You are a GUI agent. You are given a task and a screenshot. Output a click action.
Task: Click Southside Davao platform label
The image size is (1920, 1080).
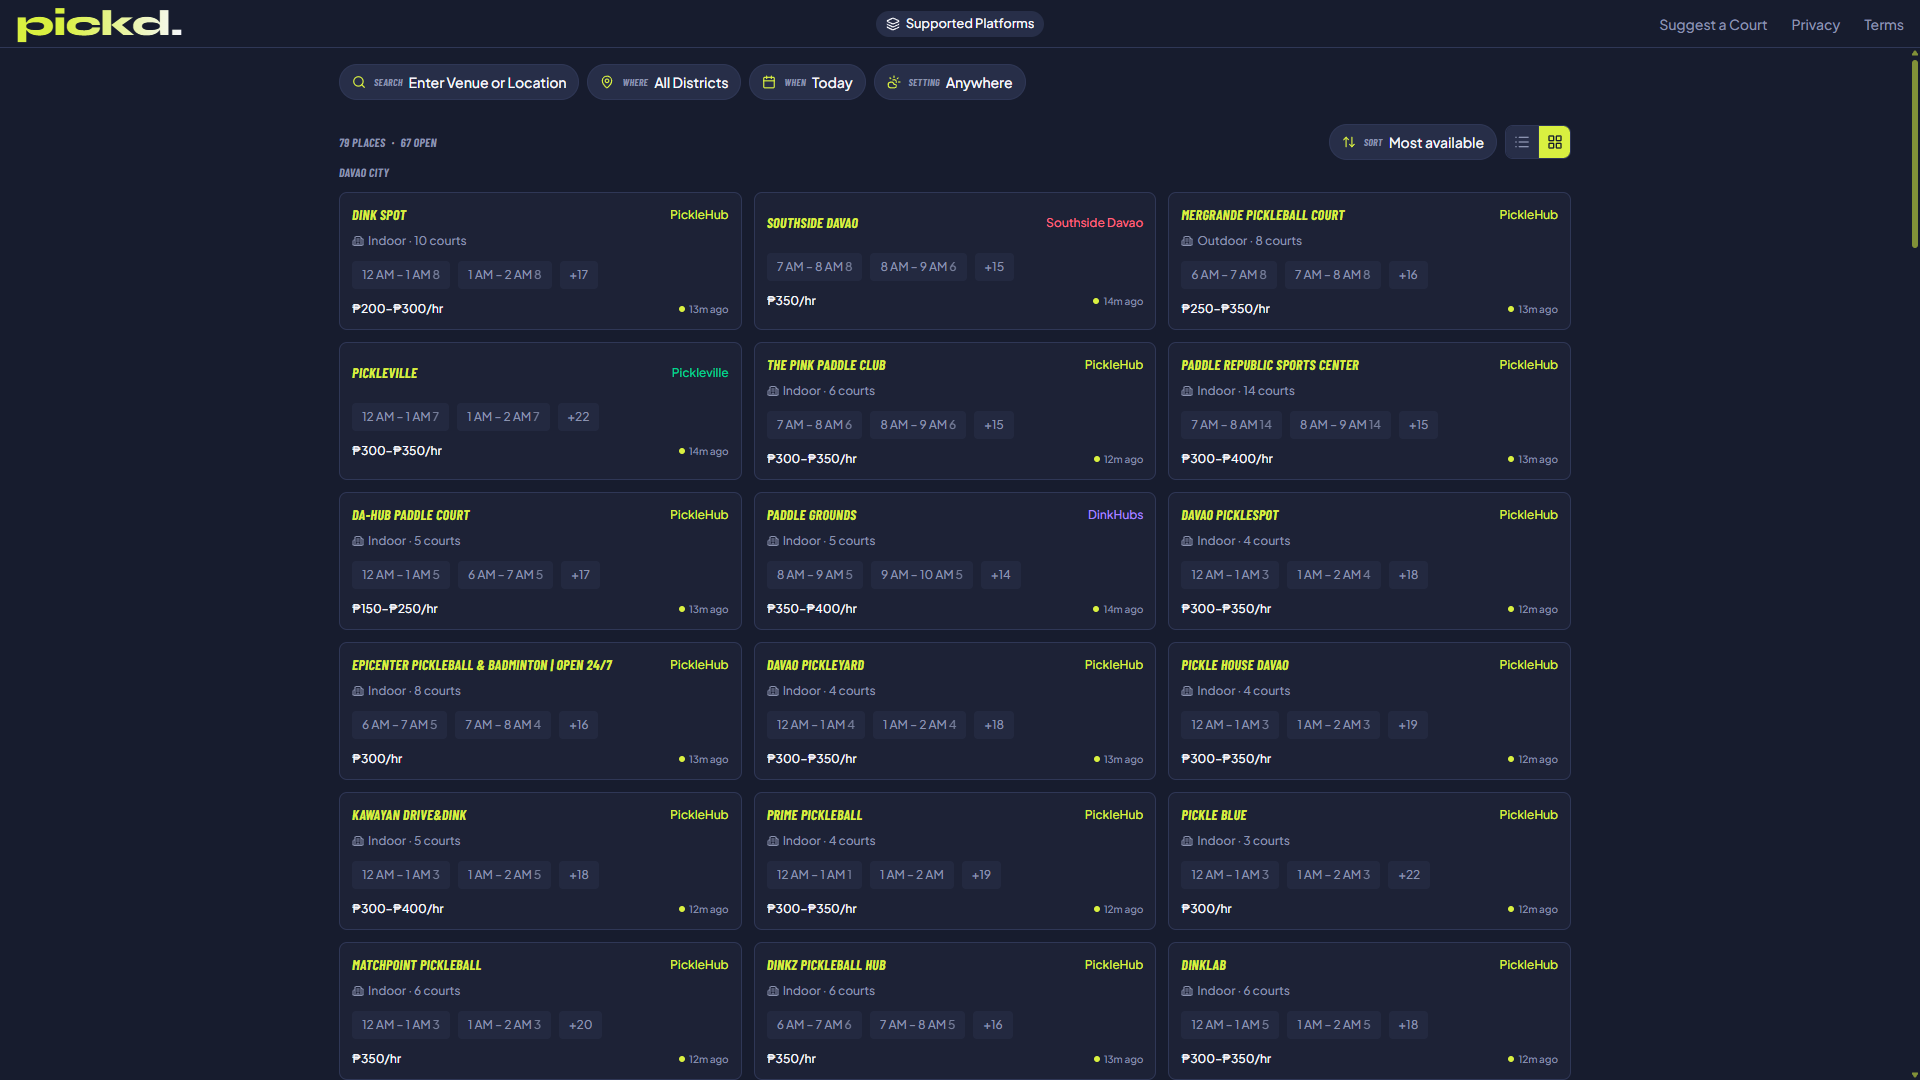1094,223
